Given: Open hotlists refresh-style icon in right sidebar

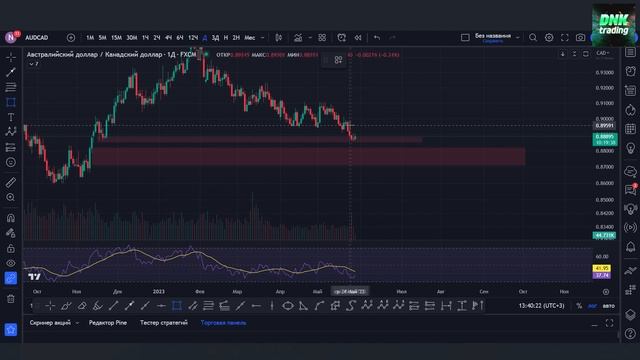Looking at the screenshot, I should pyautogui.click(x=631, y=110).
